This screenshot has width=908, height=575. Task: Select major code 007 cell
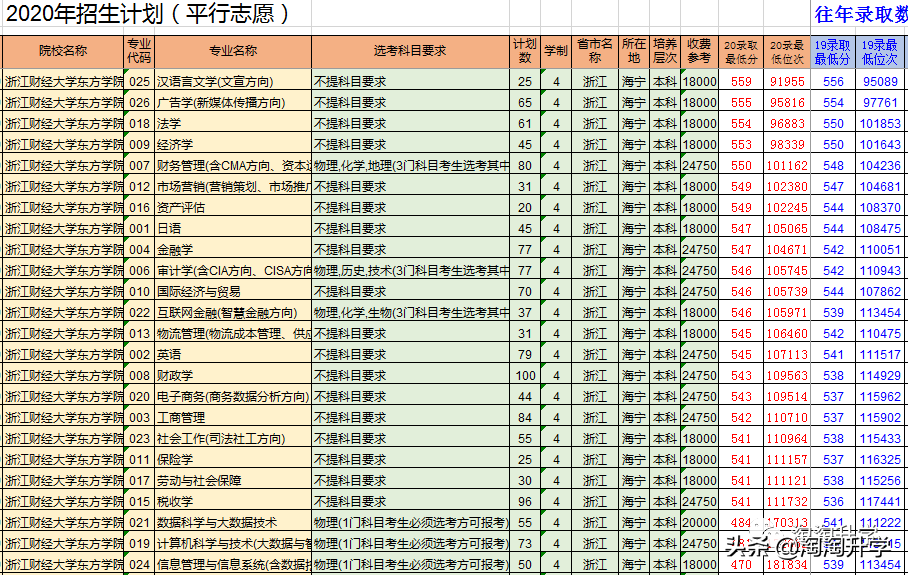coord(139,166)
